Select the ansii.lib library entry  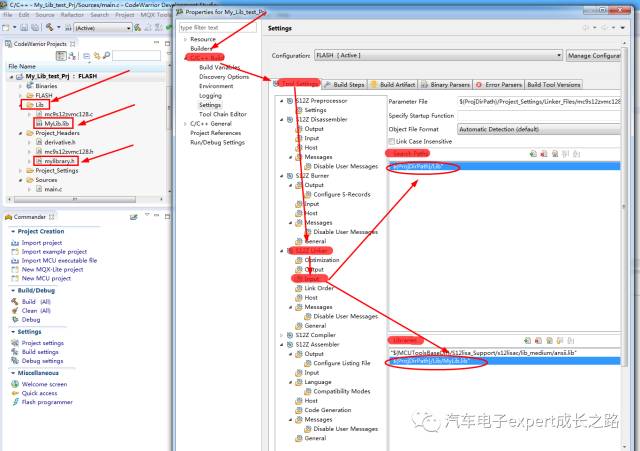[504, 353]
